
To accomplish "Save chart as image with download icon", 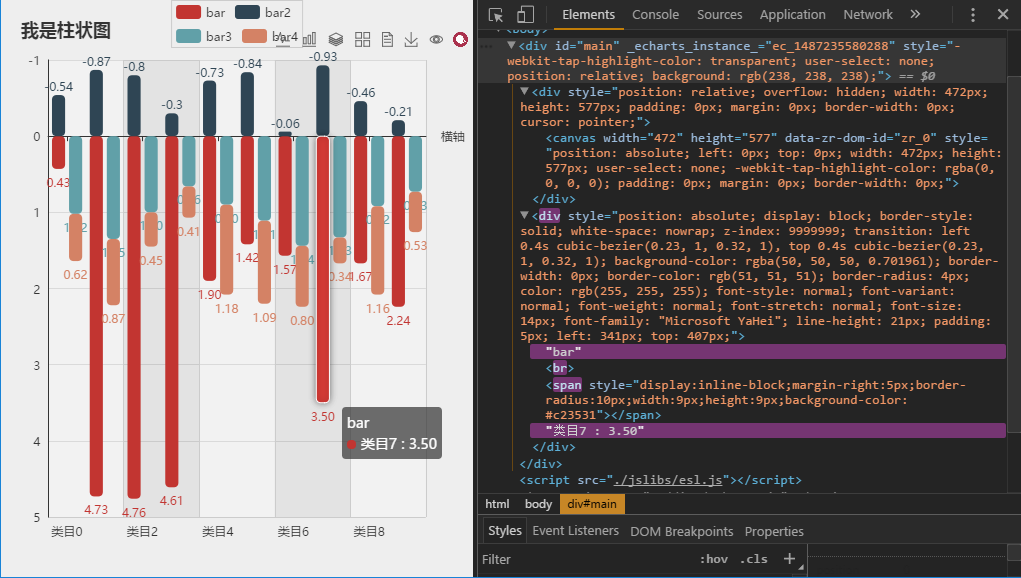I will coord(411,40).
